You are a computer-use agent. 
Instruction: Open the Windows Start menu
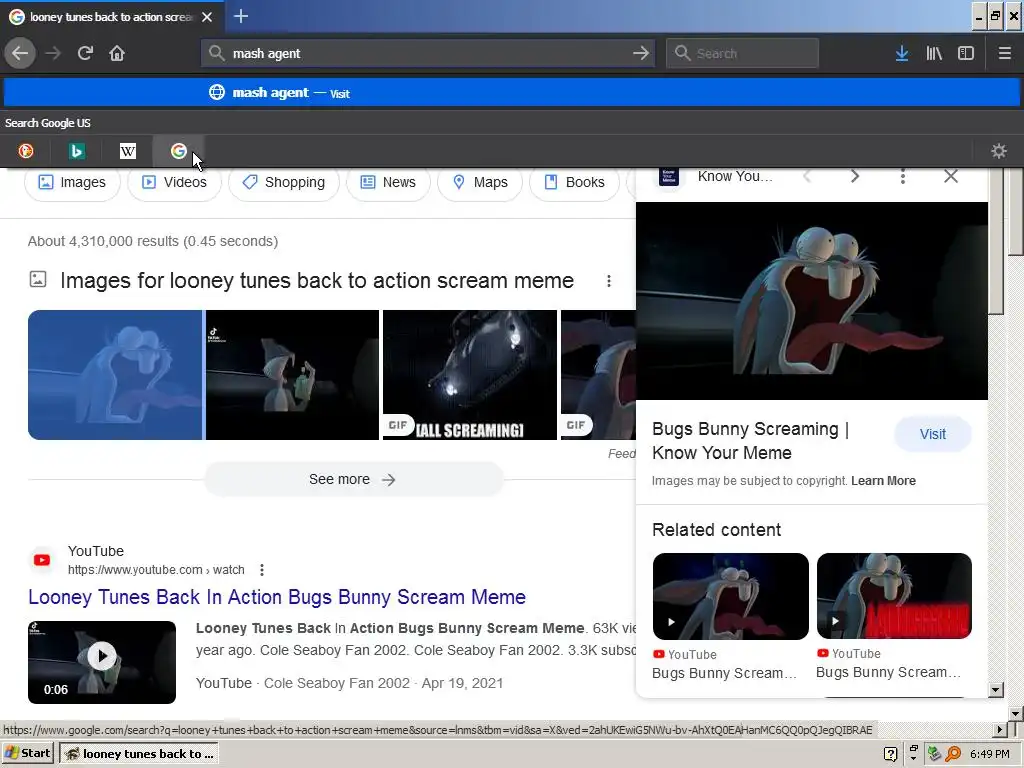pos(27,753)
